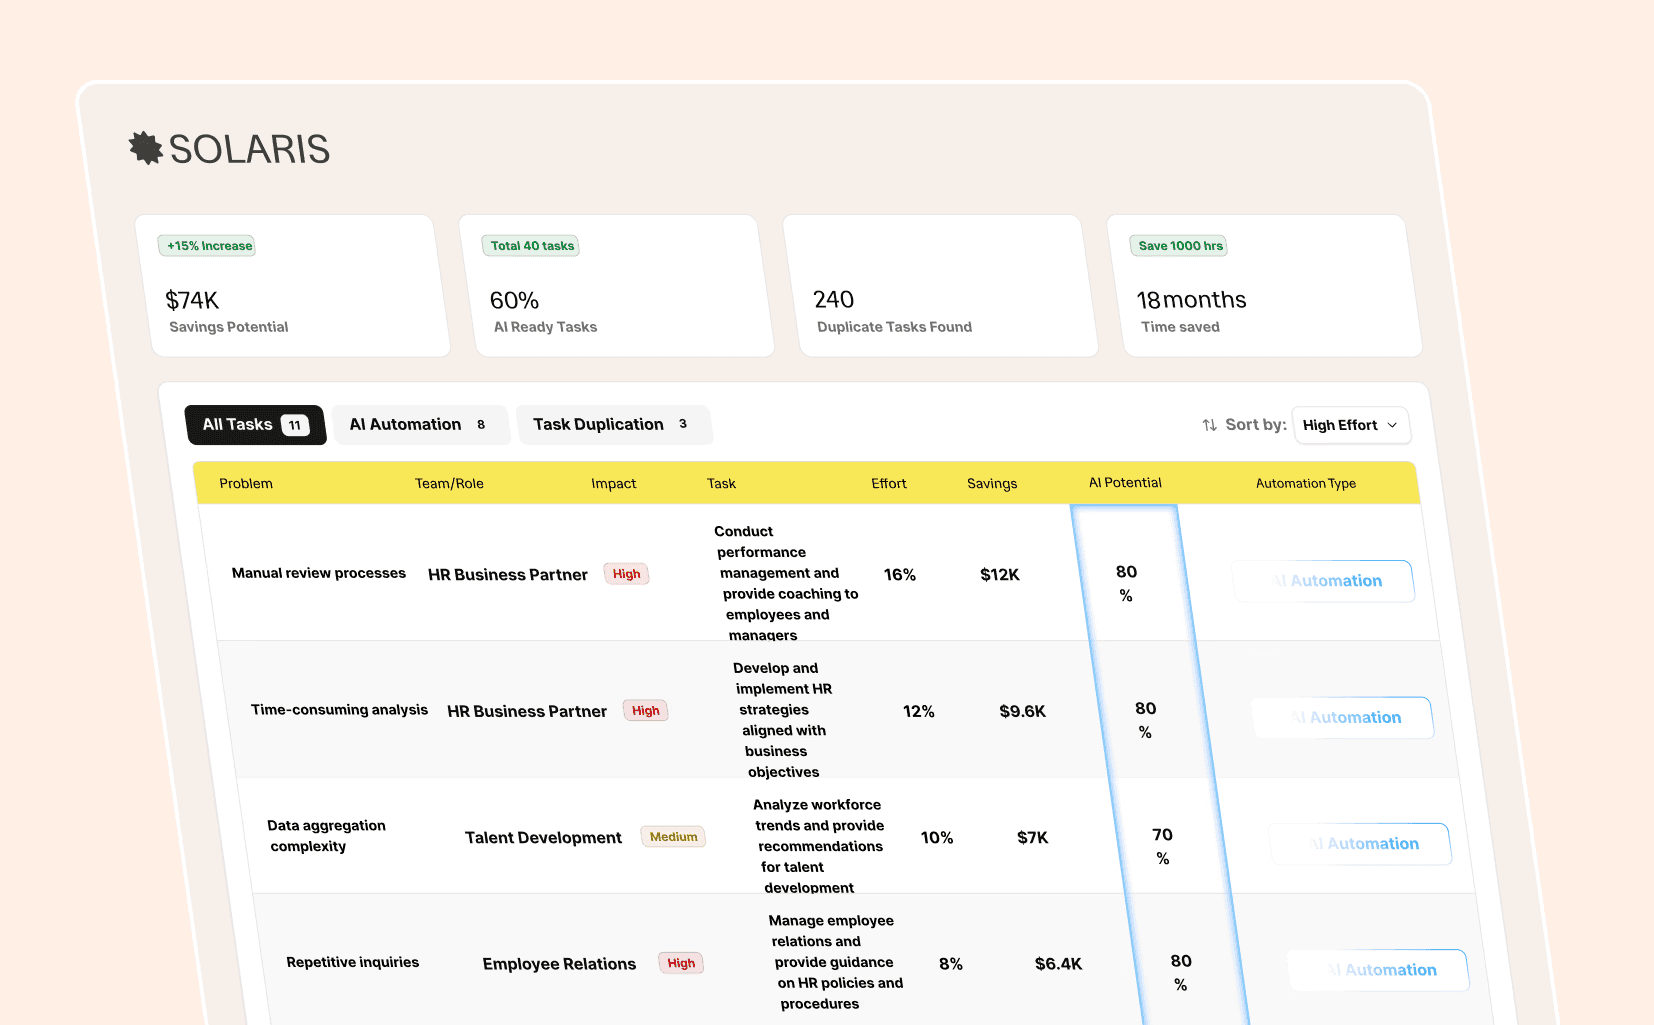Click the $7K savings value
The image size is (1654, 1025).
coord(1032,838)
